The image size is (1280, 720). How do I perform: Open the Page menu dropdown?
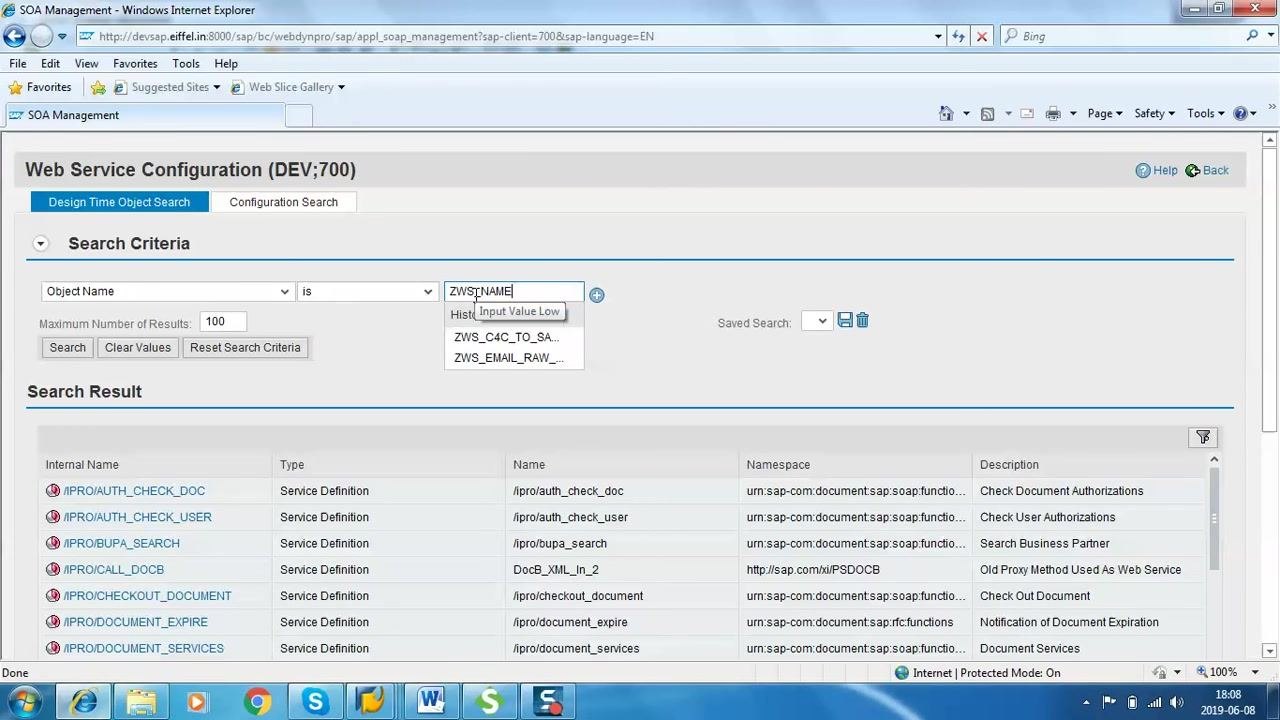pyautogui.click(x=1105, y=113)
